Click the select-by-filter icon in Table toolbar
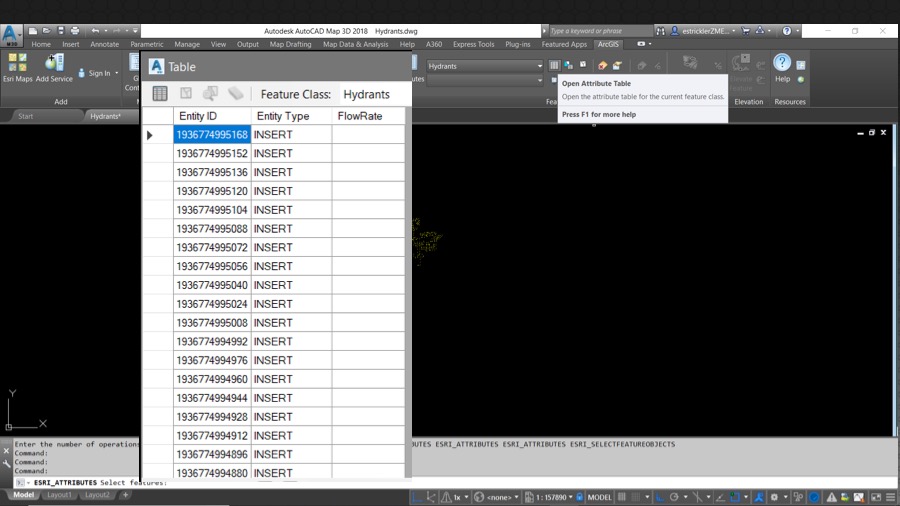 click(x=186, y=94)
